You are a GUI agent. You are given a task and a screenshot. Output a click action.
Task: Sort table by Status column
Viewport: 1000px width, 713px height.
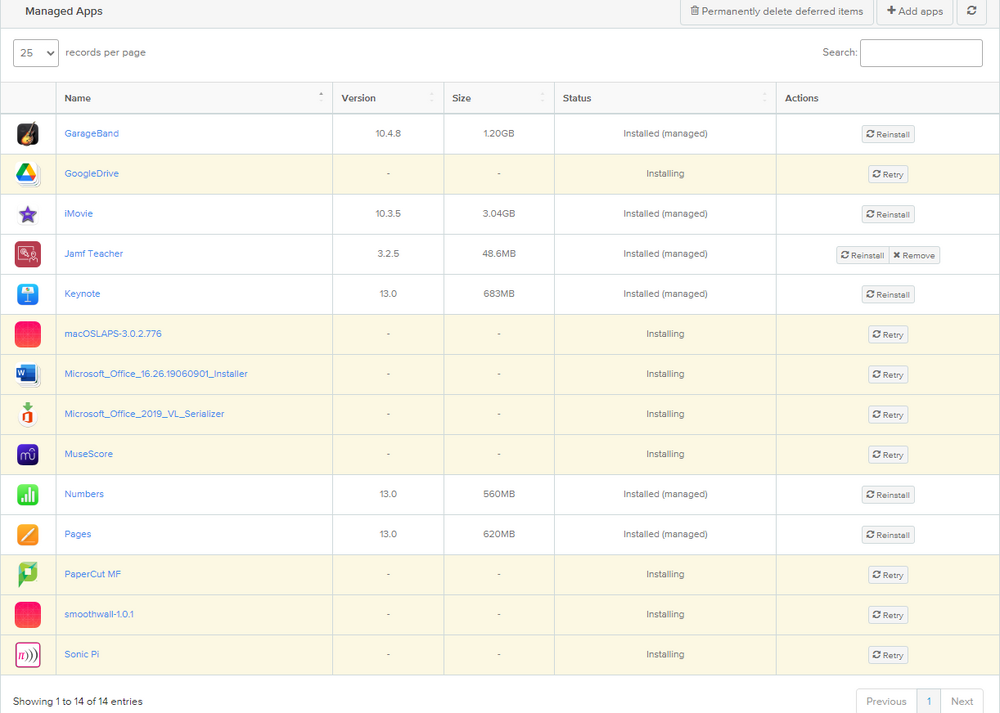(x=665, y=98)
